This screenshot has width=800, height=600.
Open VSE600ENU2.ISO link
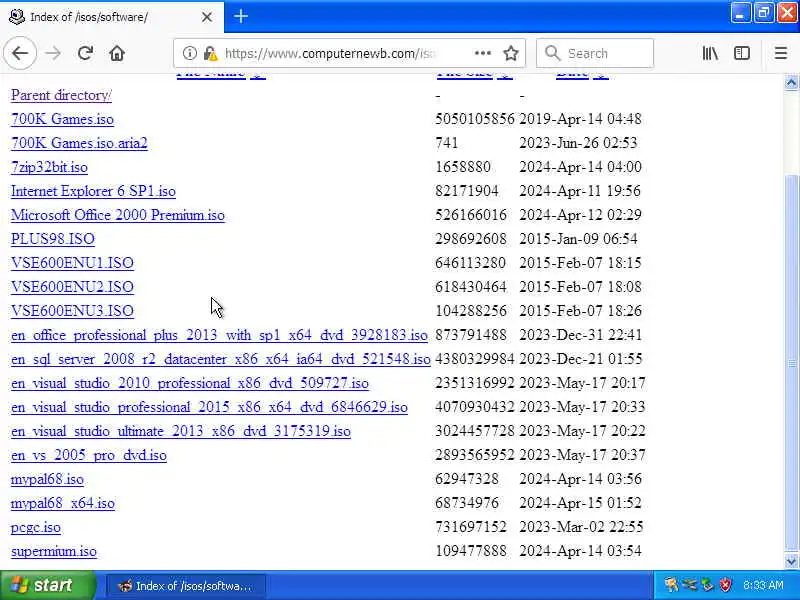click(72, 287)
